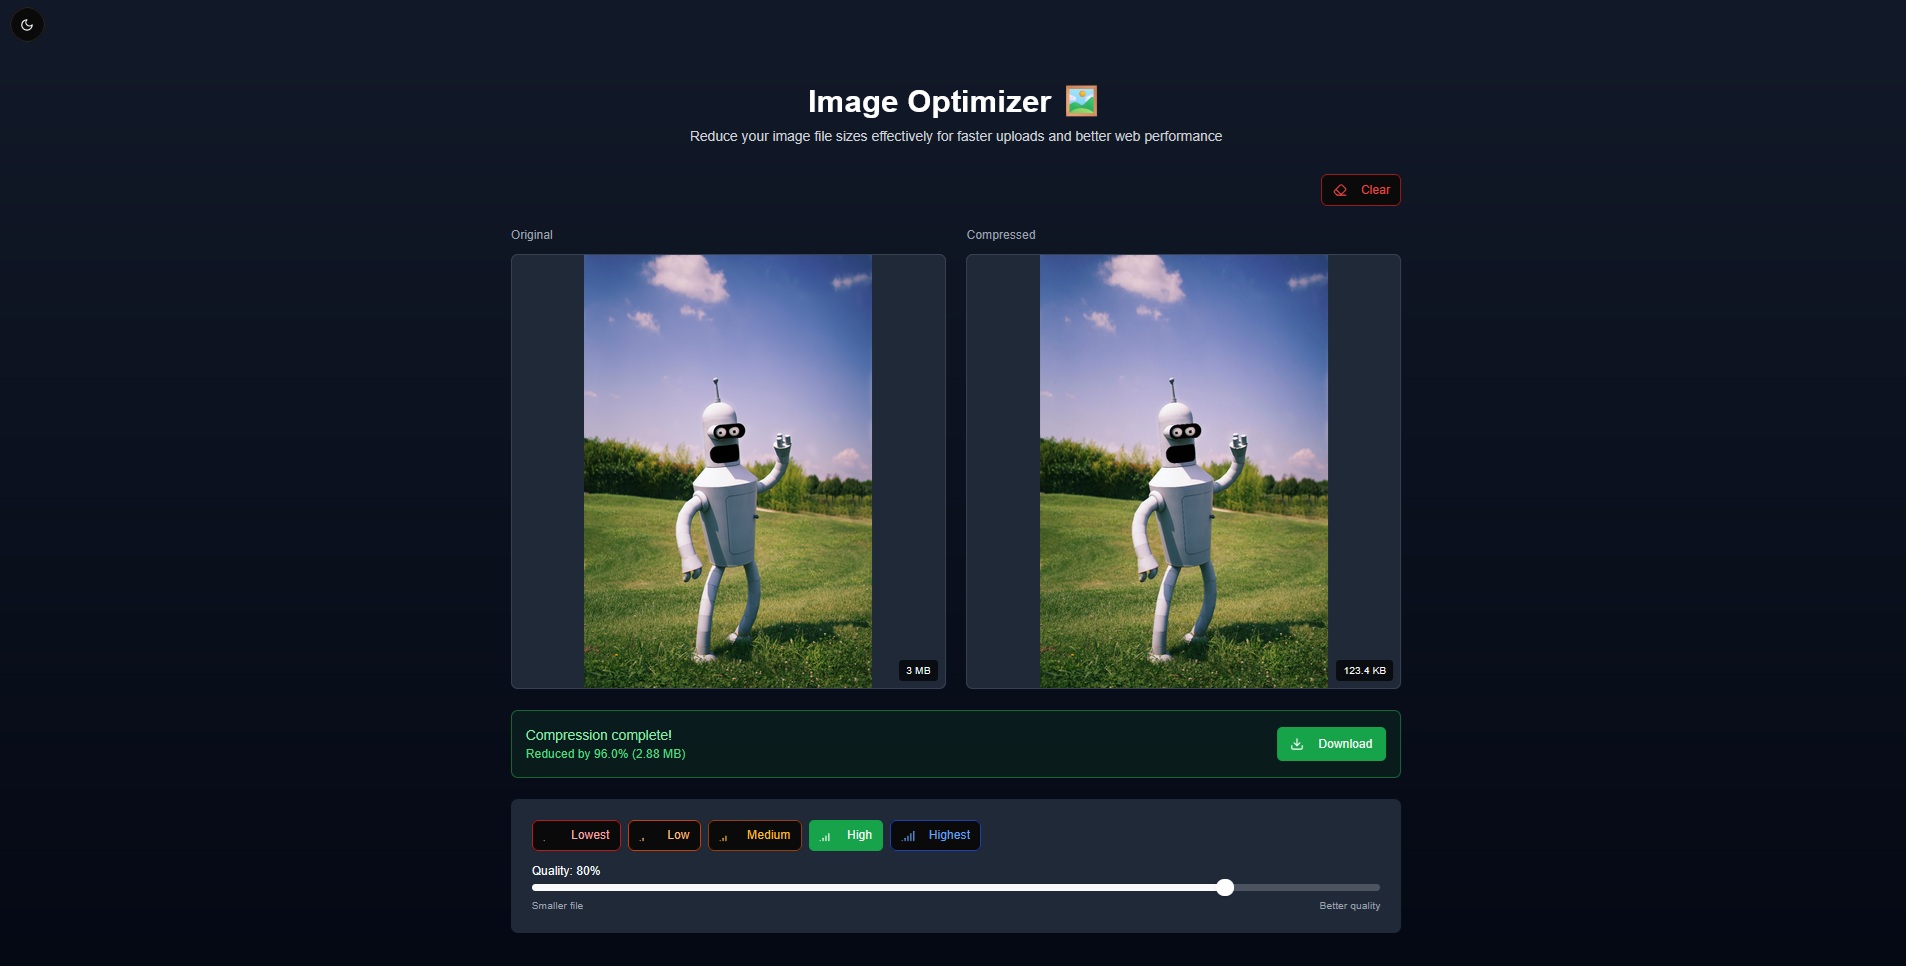Image resolution: width=1906 pixels, height=966 pixels.
Task: Click 'Compression complete!' message
Action: (599, 735)
